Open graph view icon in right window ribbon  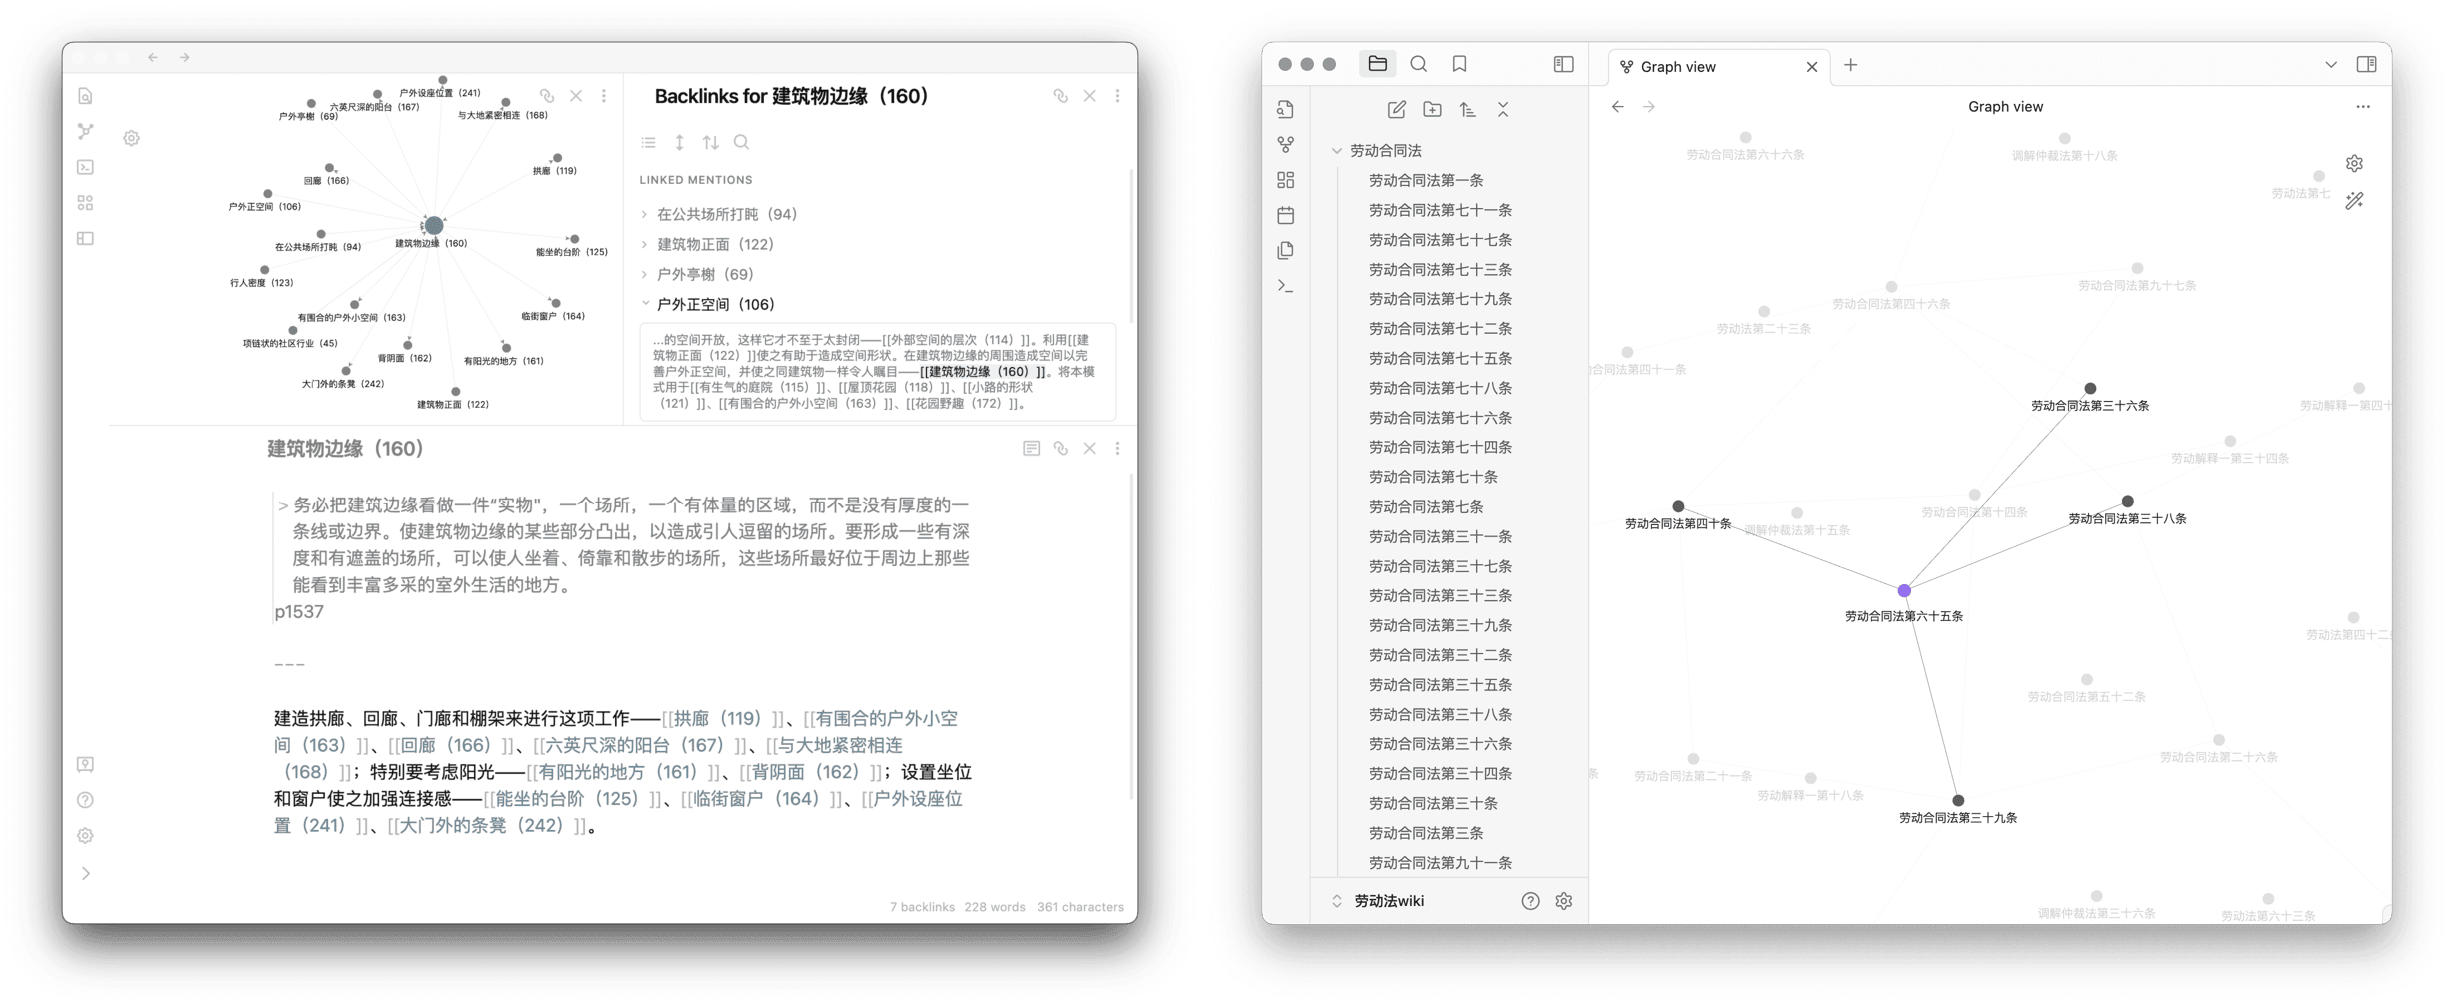click(1286, 145)
